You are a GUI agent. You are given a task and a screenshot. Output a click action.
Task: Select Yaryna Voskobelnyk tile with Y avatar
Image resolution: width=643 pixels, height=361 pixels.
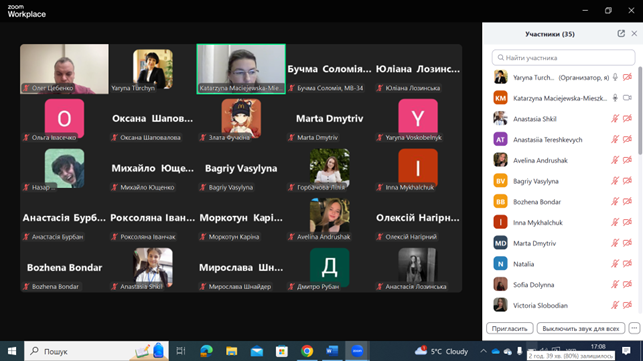(418, 119)
